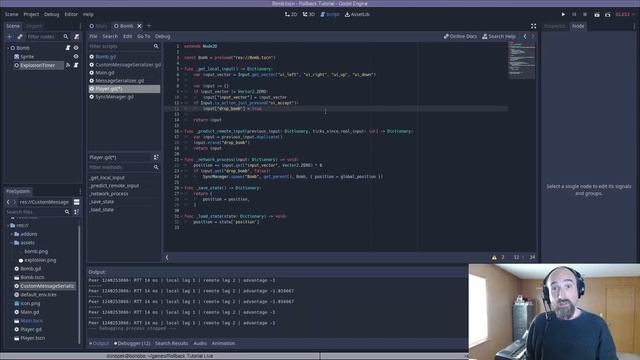Viewport: 640px width, 360px height.
Task: Fold the _get_local_input function
Action: click(x=182, y=69)
